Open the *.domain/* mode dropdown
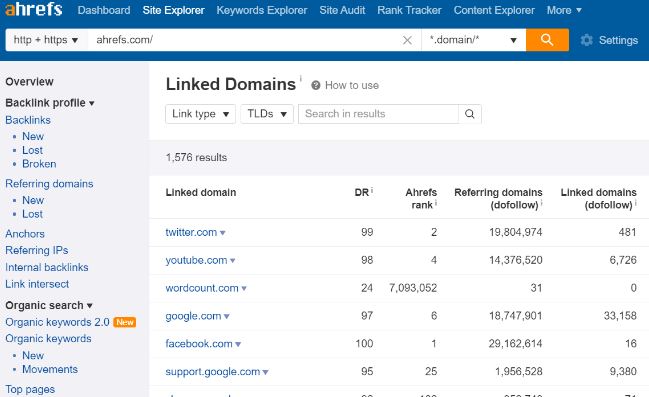This screenshot has height=397, width=649. [474, 40]
